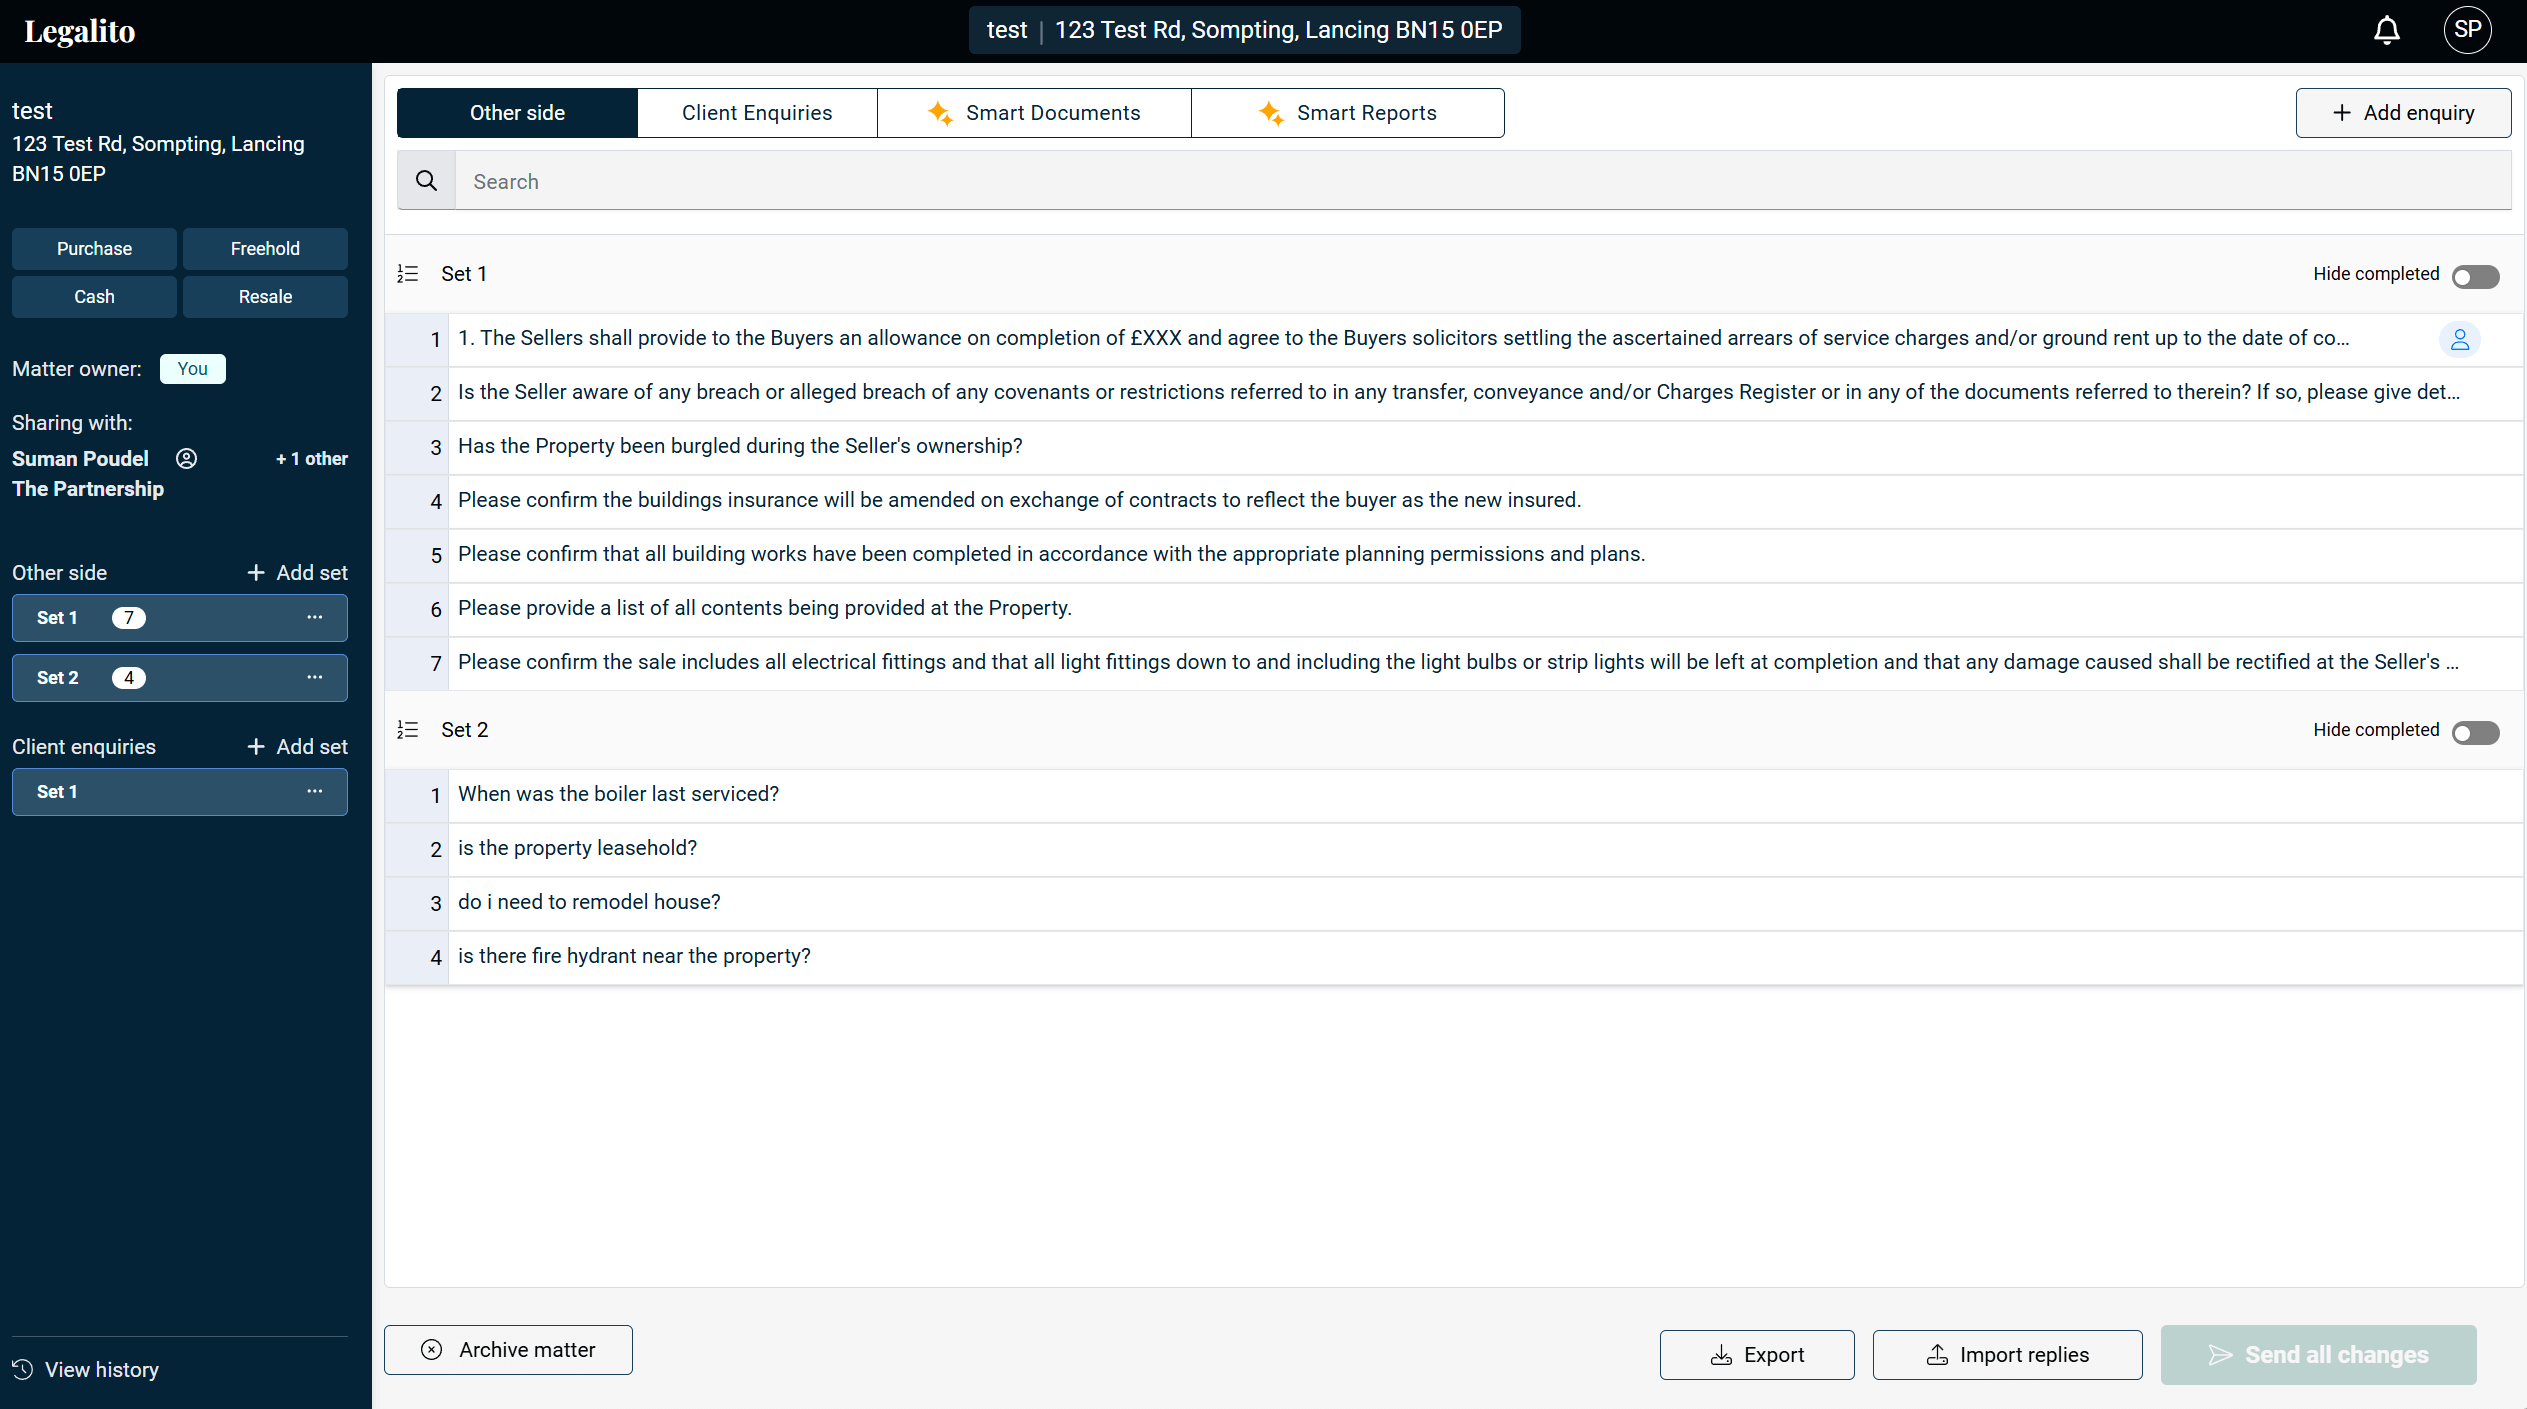2527x1409 pixels.
Task: Toggle Hide completed for Set 1
Action: (x=2475, y=277)
